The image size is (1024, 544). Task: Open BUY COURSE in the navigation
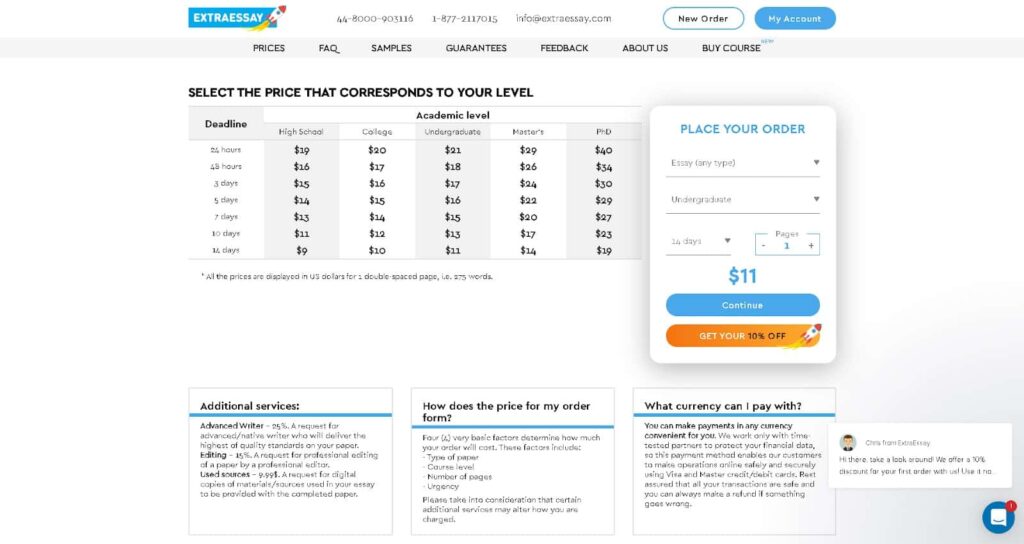(x=731, y=48)
